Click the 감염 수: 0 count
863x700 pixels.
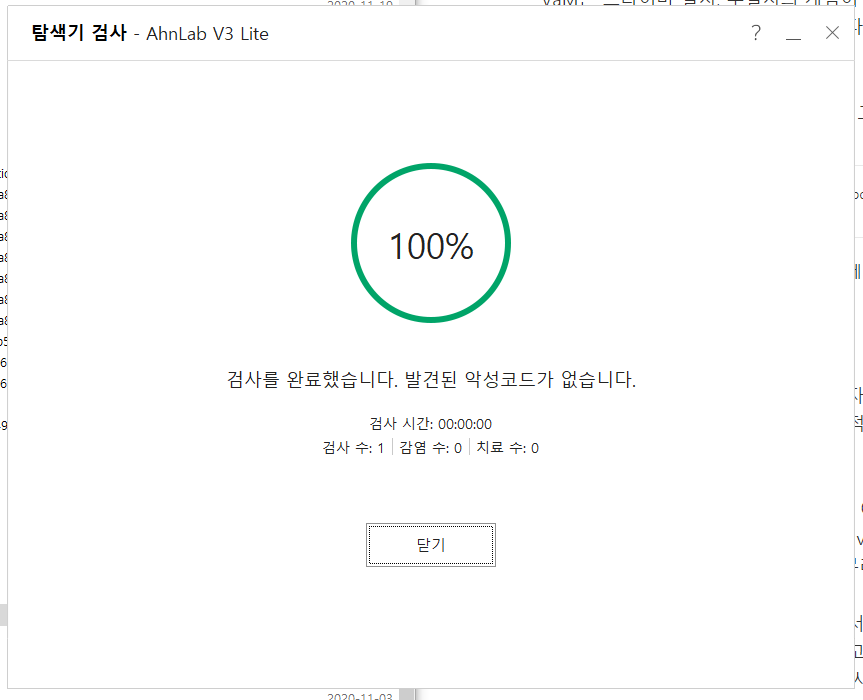pos(430,447)
